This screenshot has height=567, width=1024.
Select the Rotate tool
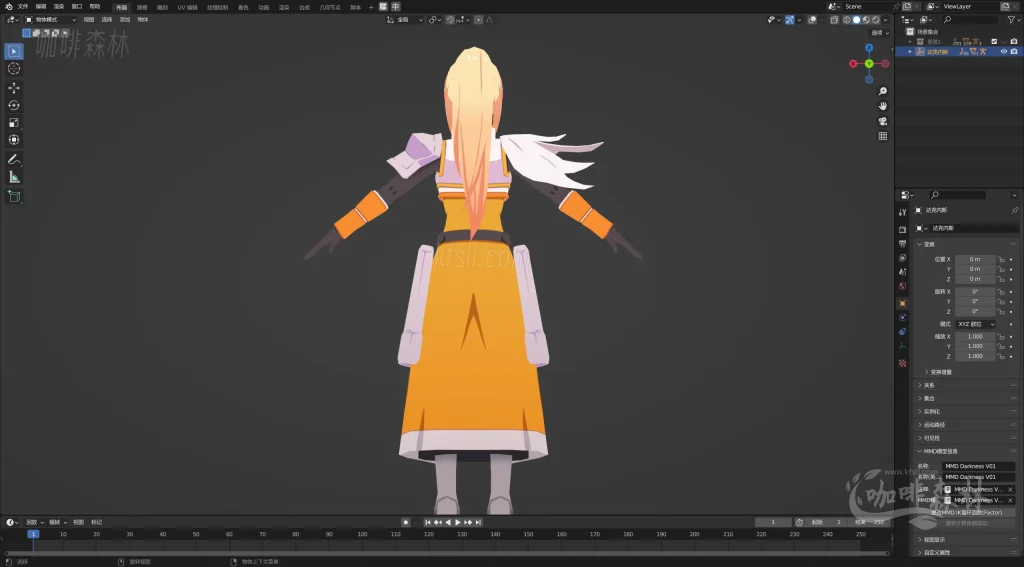[14, 105]
